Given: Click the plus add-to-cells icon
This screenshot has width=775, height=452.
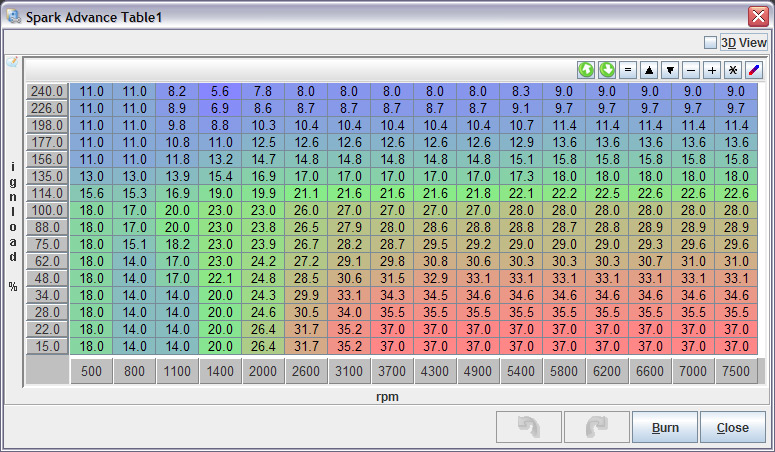Looking at the screenshot, I should tap(712, 70).
